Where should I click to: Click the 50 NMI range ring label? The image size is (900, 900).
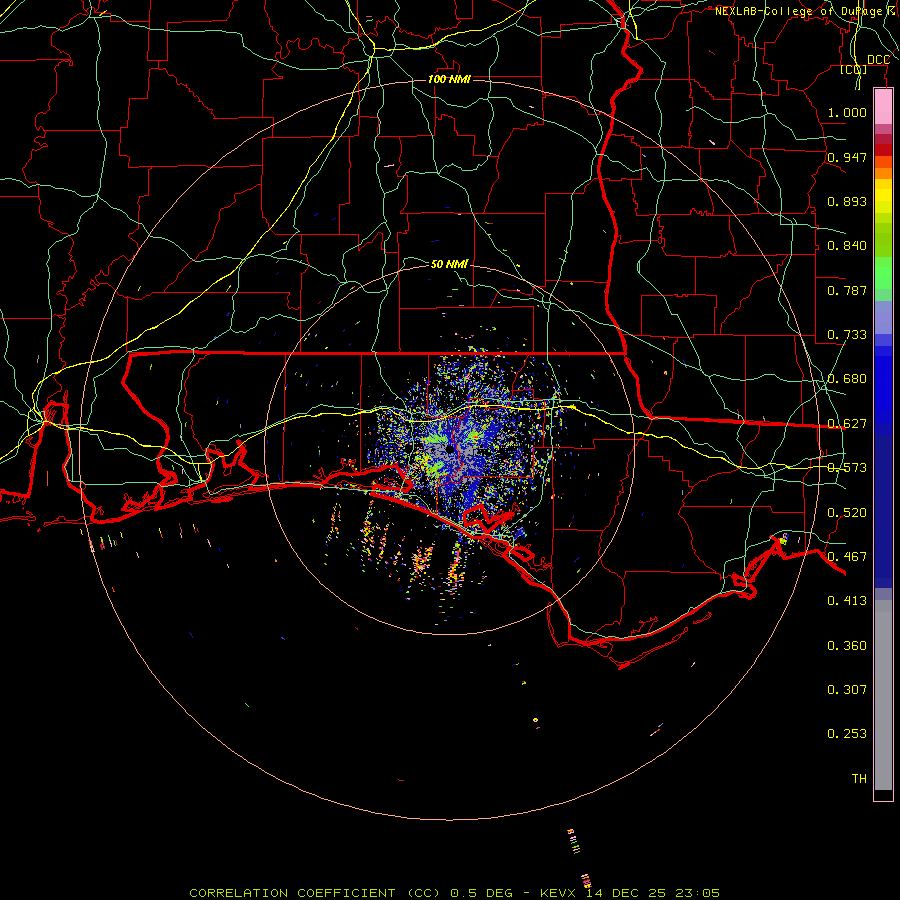click(449, 264)
